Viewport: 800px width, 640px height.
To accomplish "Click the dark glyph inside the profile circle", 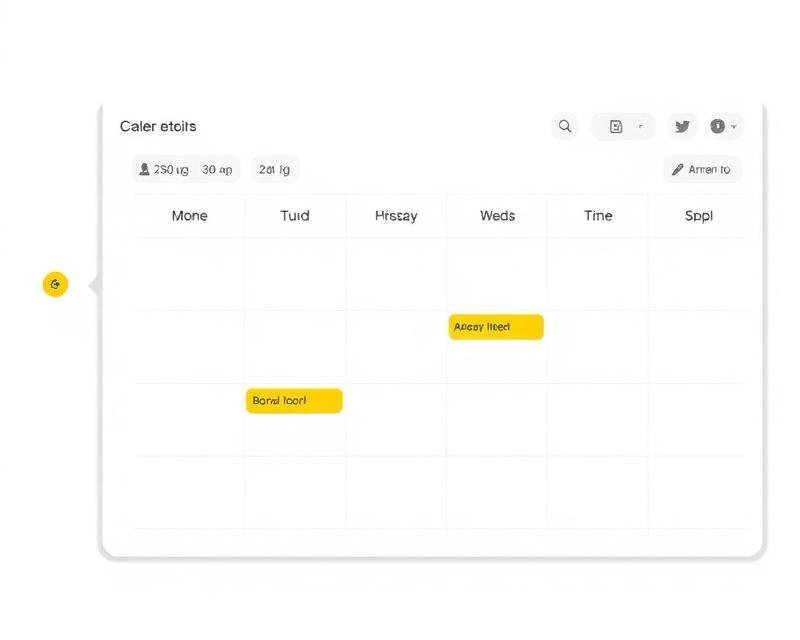I will (x=718, y=126).
